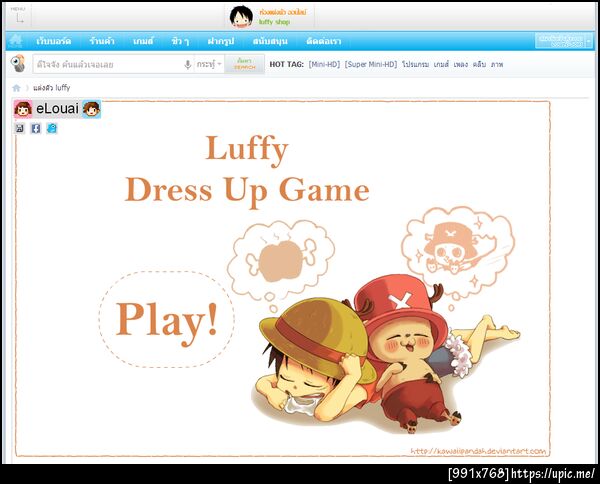600x484 pixels.
Task: Share via the Twitter bird icon
Action: (x=52, y=128)
